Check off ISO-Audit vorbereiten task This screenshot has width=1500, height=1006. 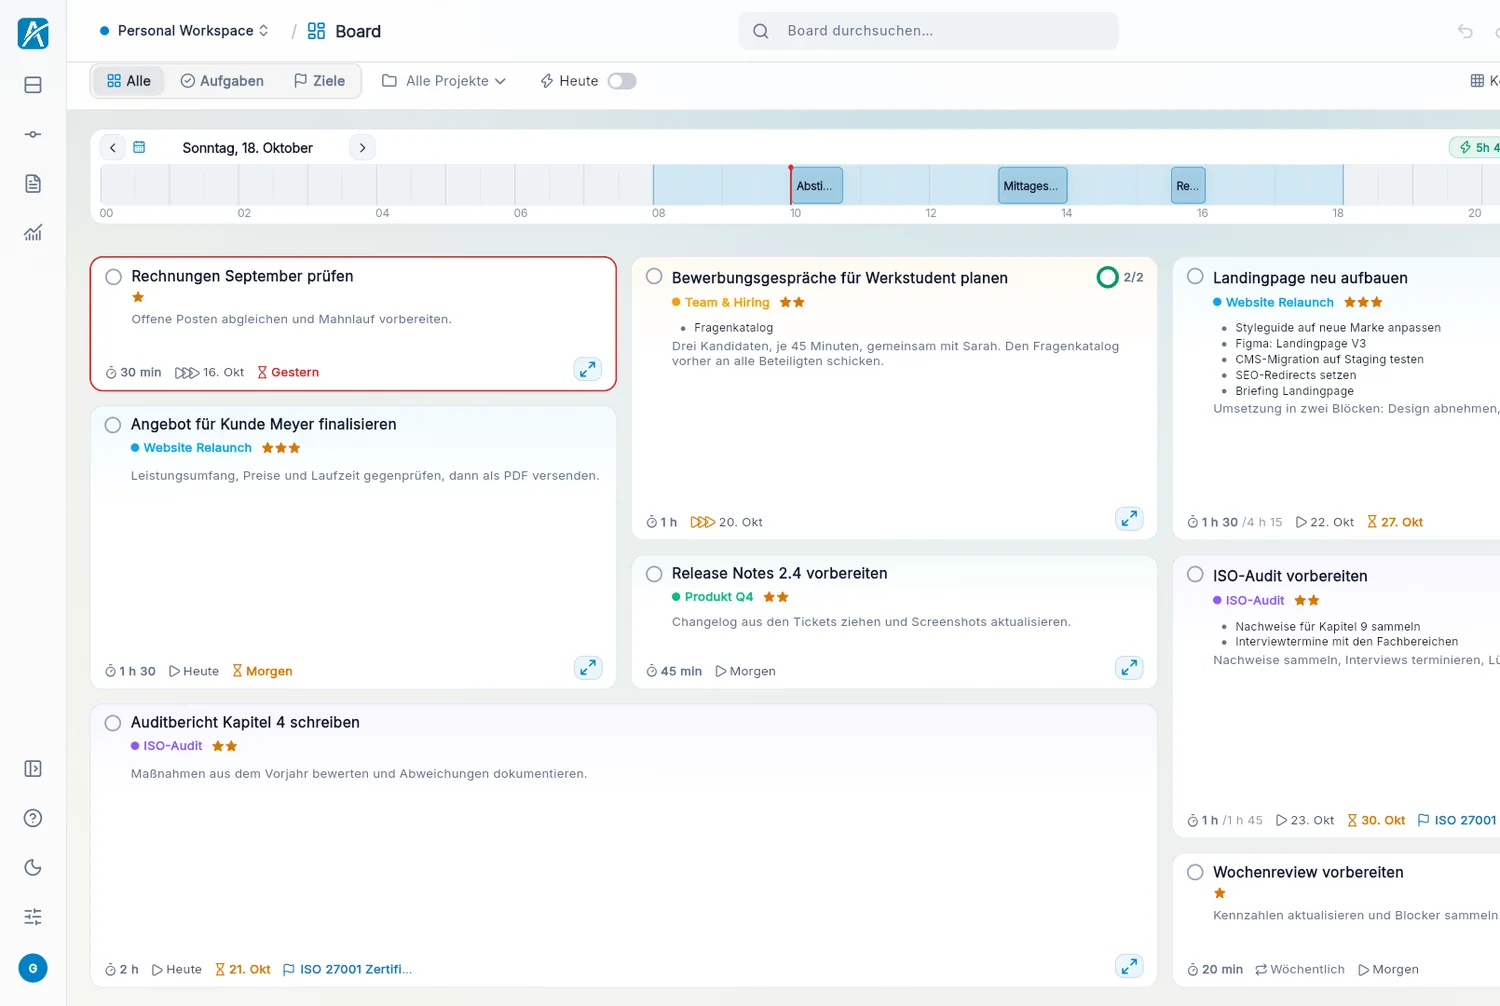(x=1195, y=575)
